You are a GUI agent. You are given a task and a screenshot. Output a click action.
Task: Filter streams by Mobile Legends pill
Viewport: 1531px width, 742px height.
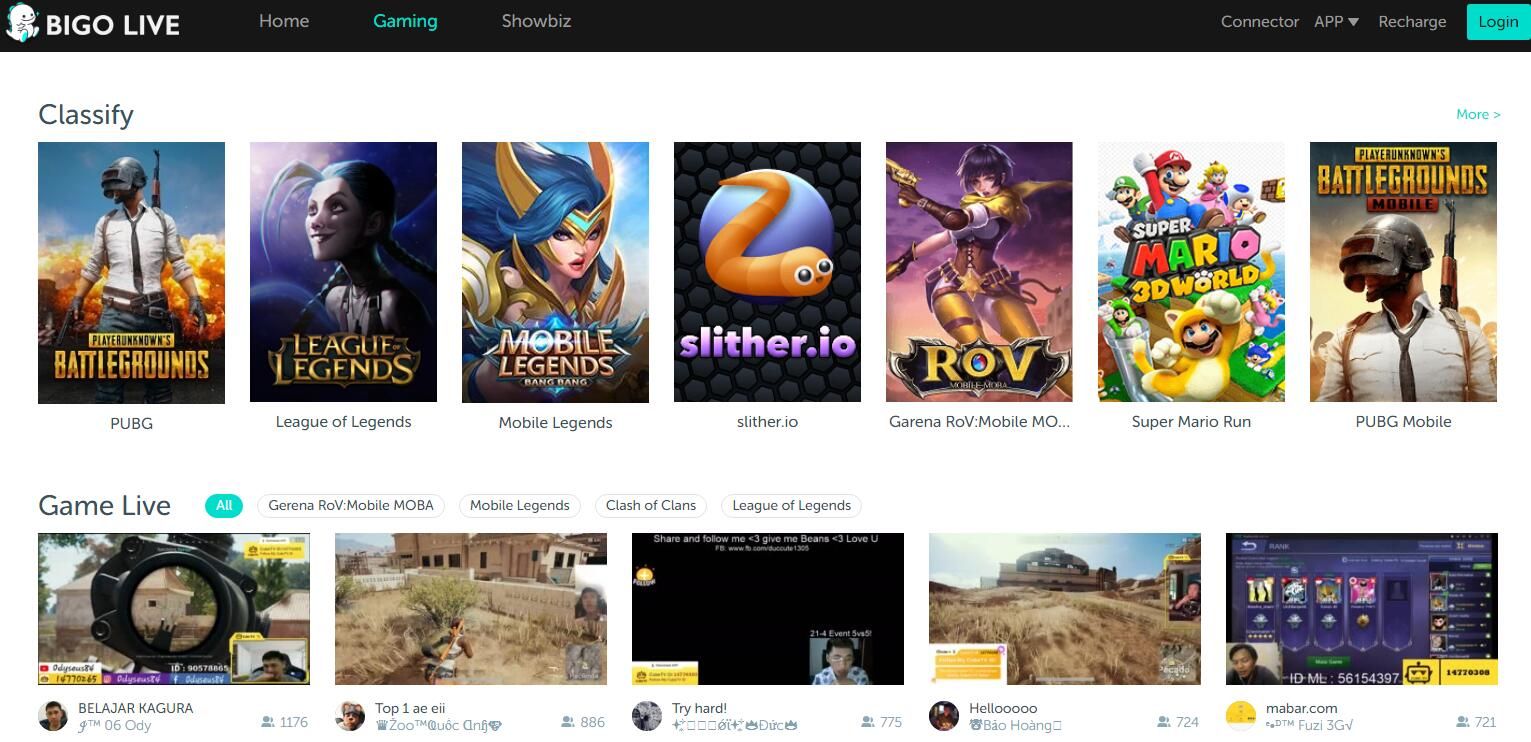tap(520, 505)
